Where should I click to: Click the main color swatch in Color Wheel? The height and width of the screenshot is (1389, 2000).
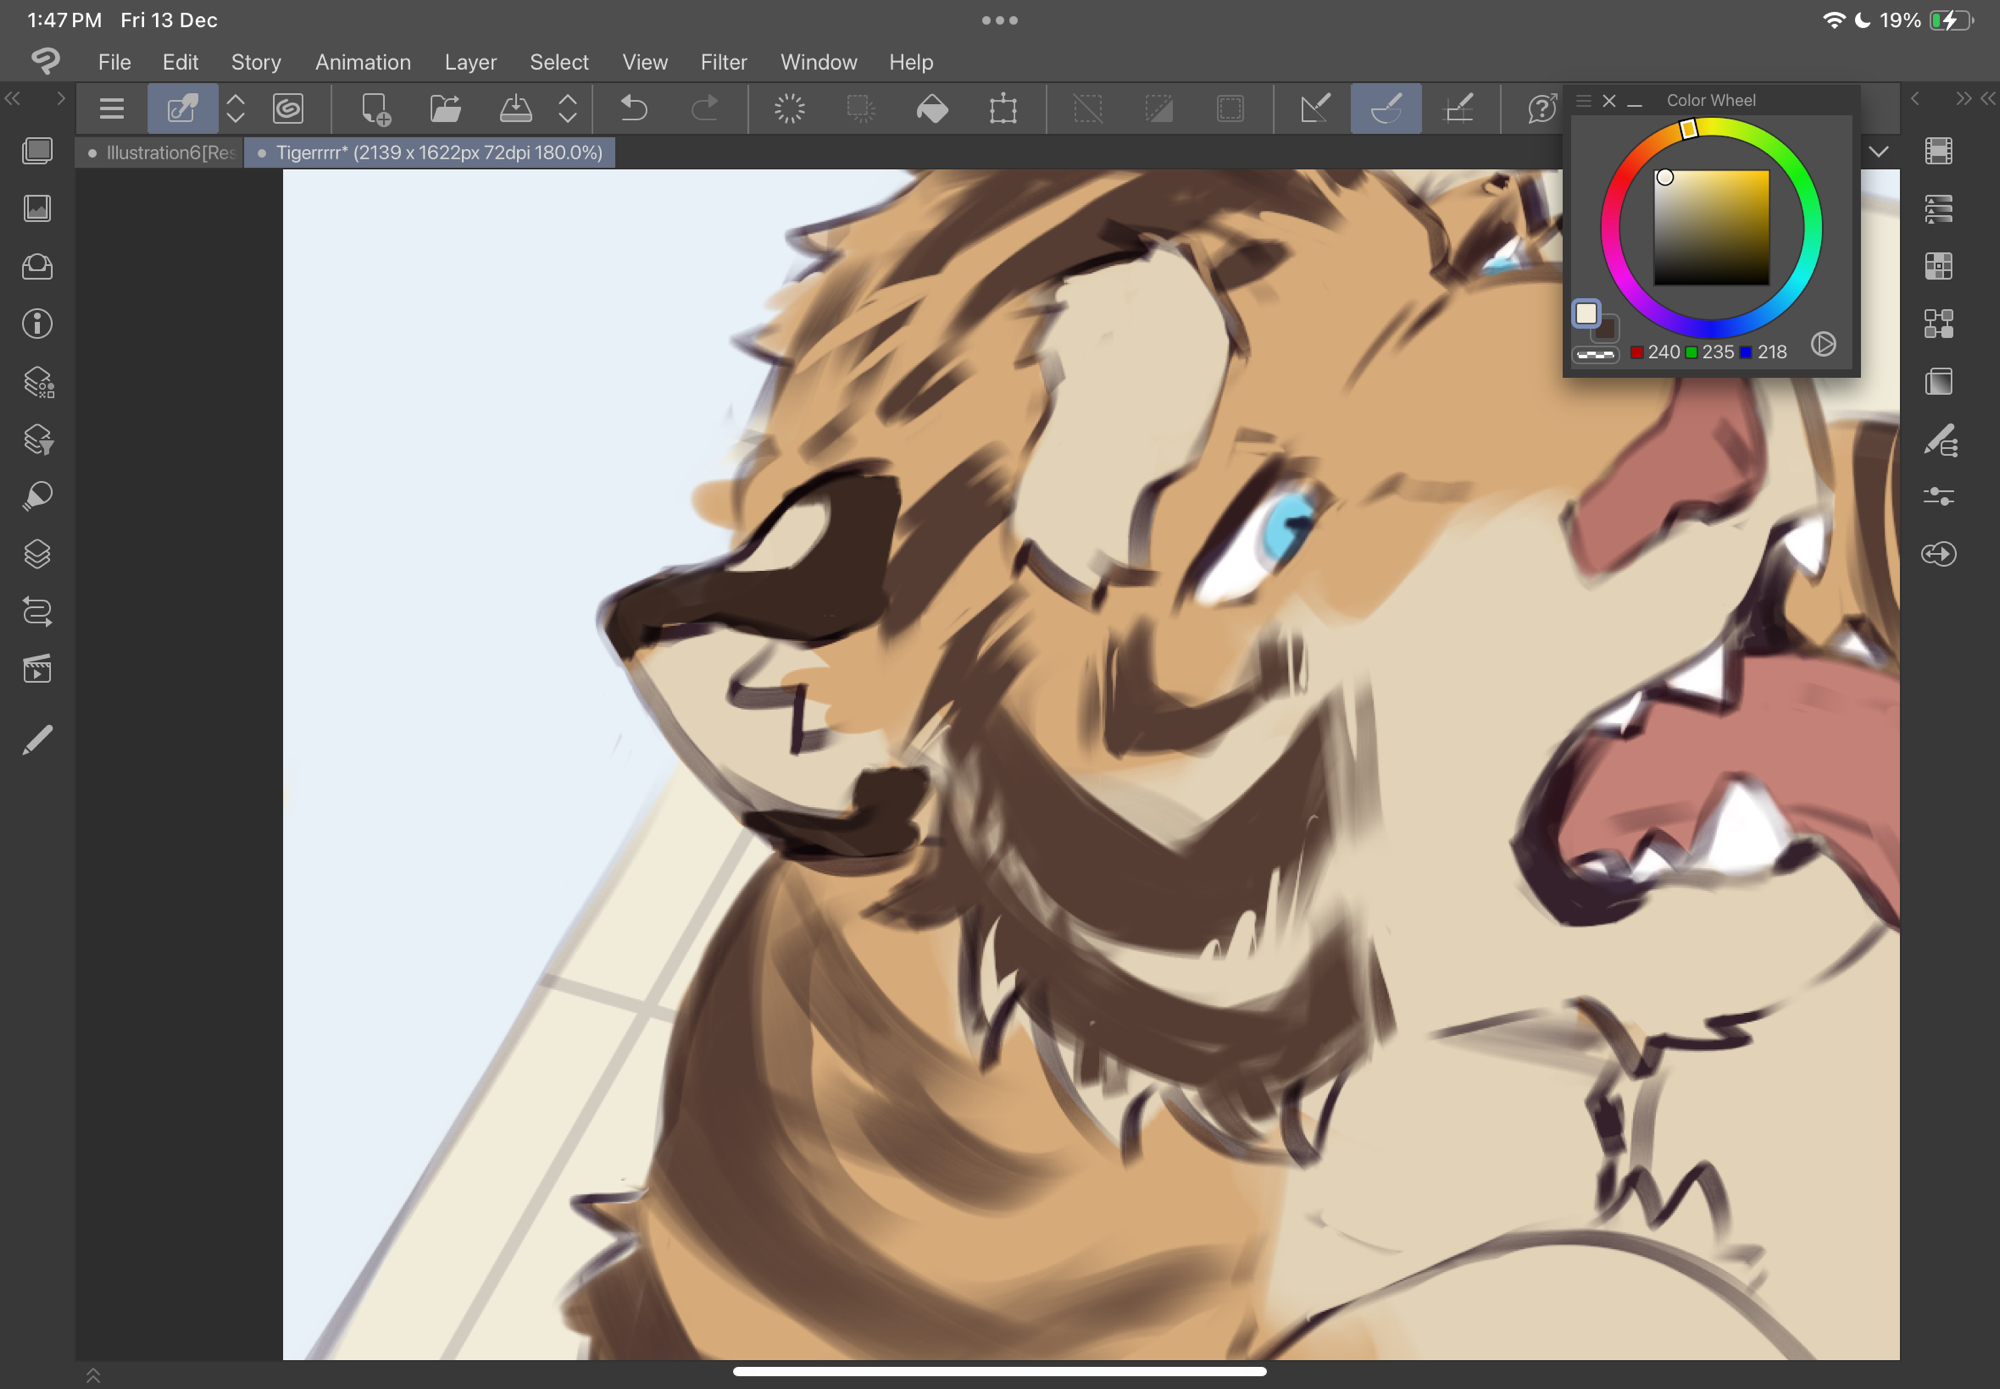click(1586, 313)
